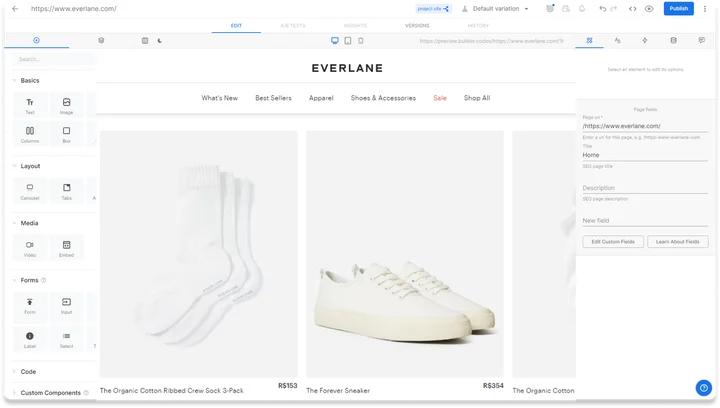
Task: Switch to desktop preview device
Action: pyautogui.click(x=335, y=40)
